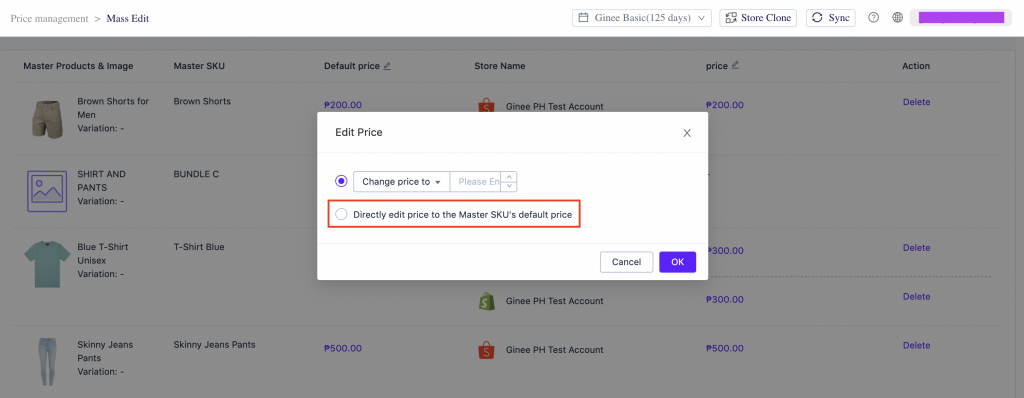Click the Brown Shorts default price ₱200.00
Image resolution: width=1024 pixels, height=398 pixels.
pyautogui.click(x=343, y=105)
